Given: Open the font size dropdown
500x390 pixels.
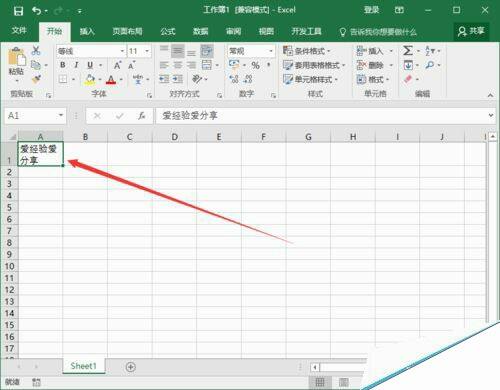Looking at the screenshot, I should click(147, 51).
